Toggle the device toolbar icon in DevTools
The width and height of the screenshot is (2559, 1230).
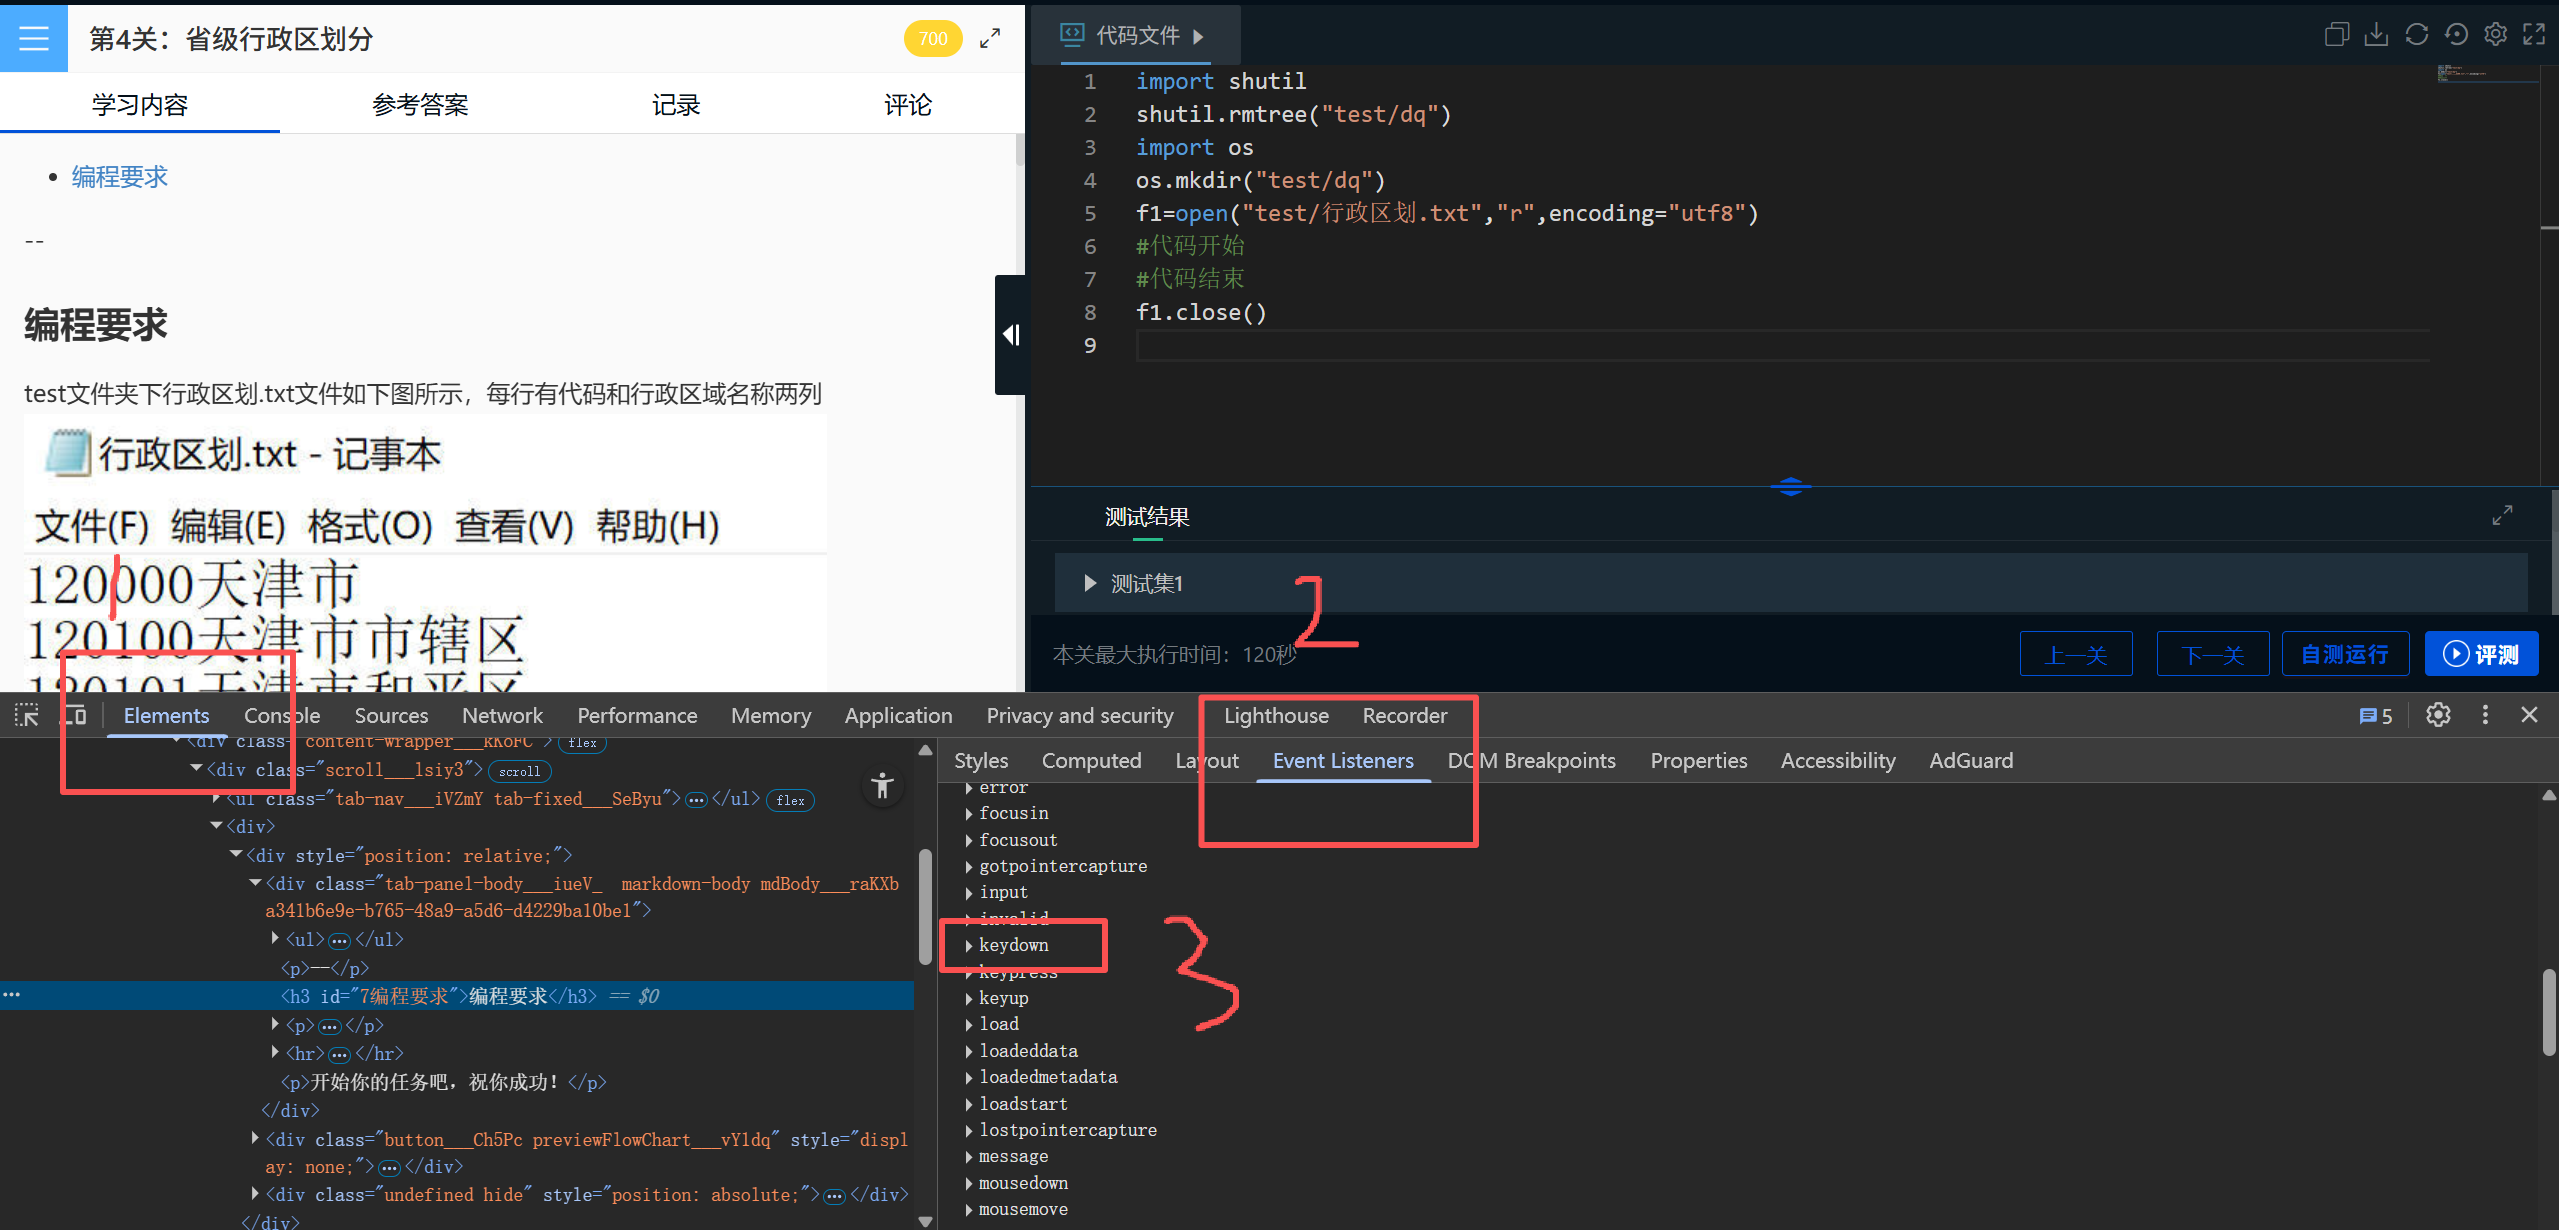(x=74, y=715)
